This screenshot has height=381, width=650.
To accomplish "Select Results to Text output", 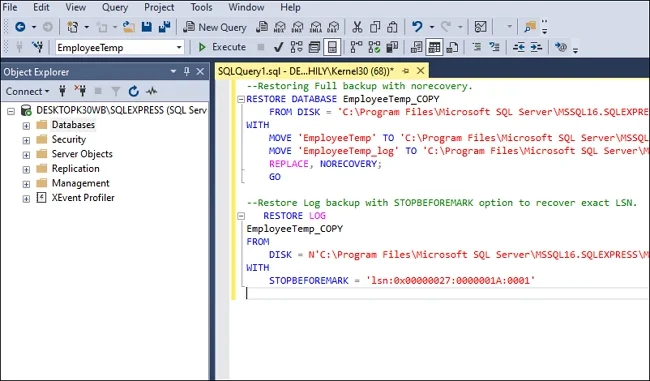I will click(416, 47).
